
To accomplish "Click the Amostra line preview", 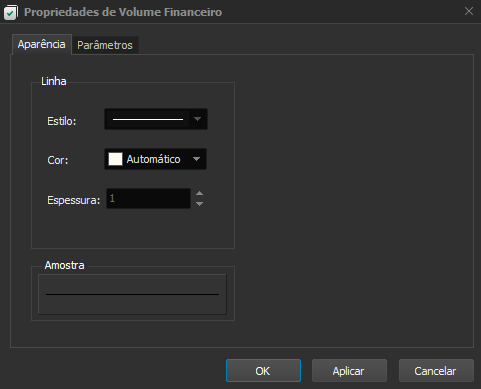I will pyautogui.click(x=132, y=294).
